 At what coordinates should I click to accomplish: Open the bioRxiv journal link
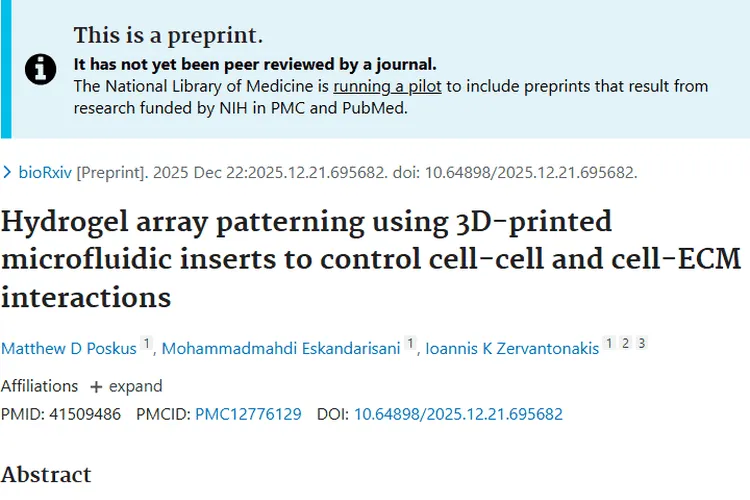[41, 172]
